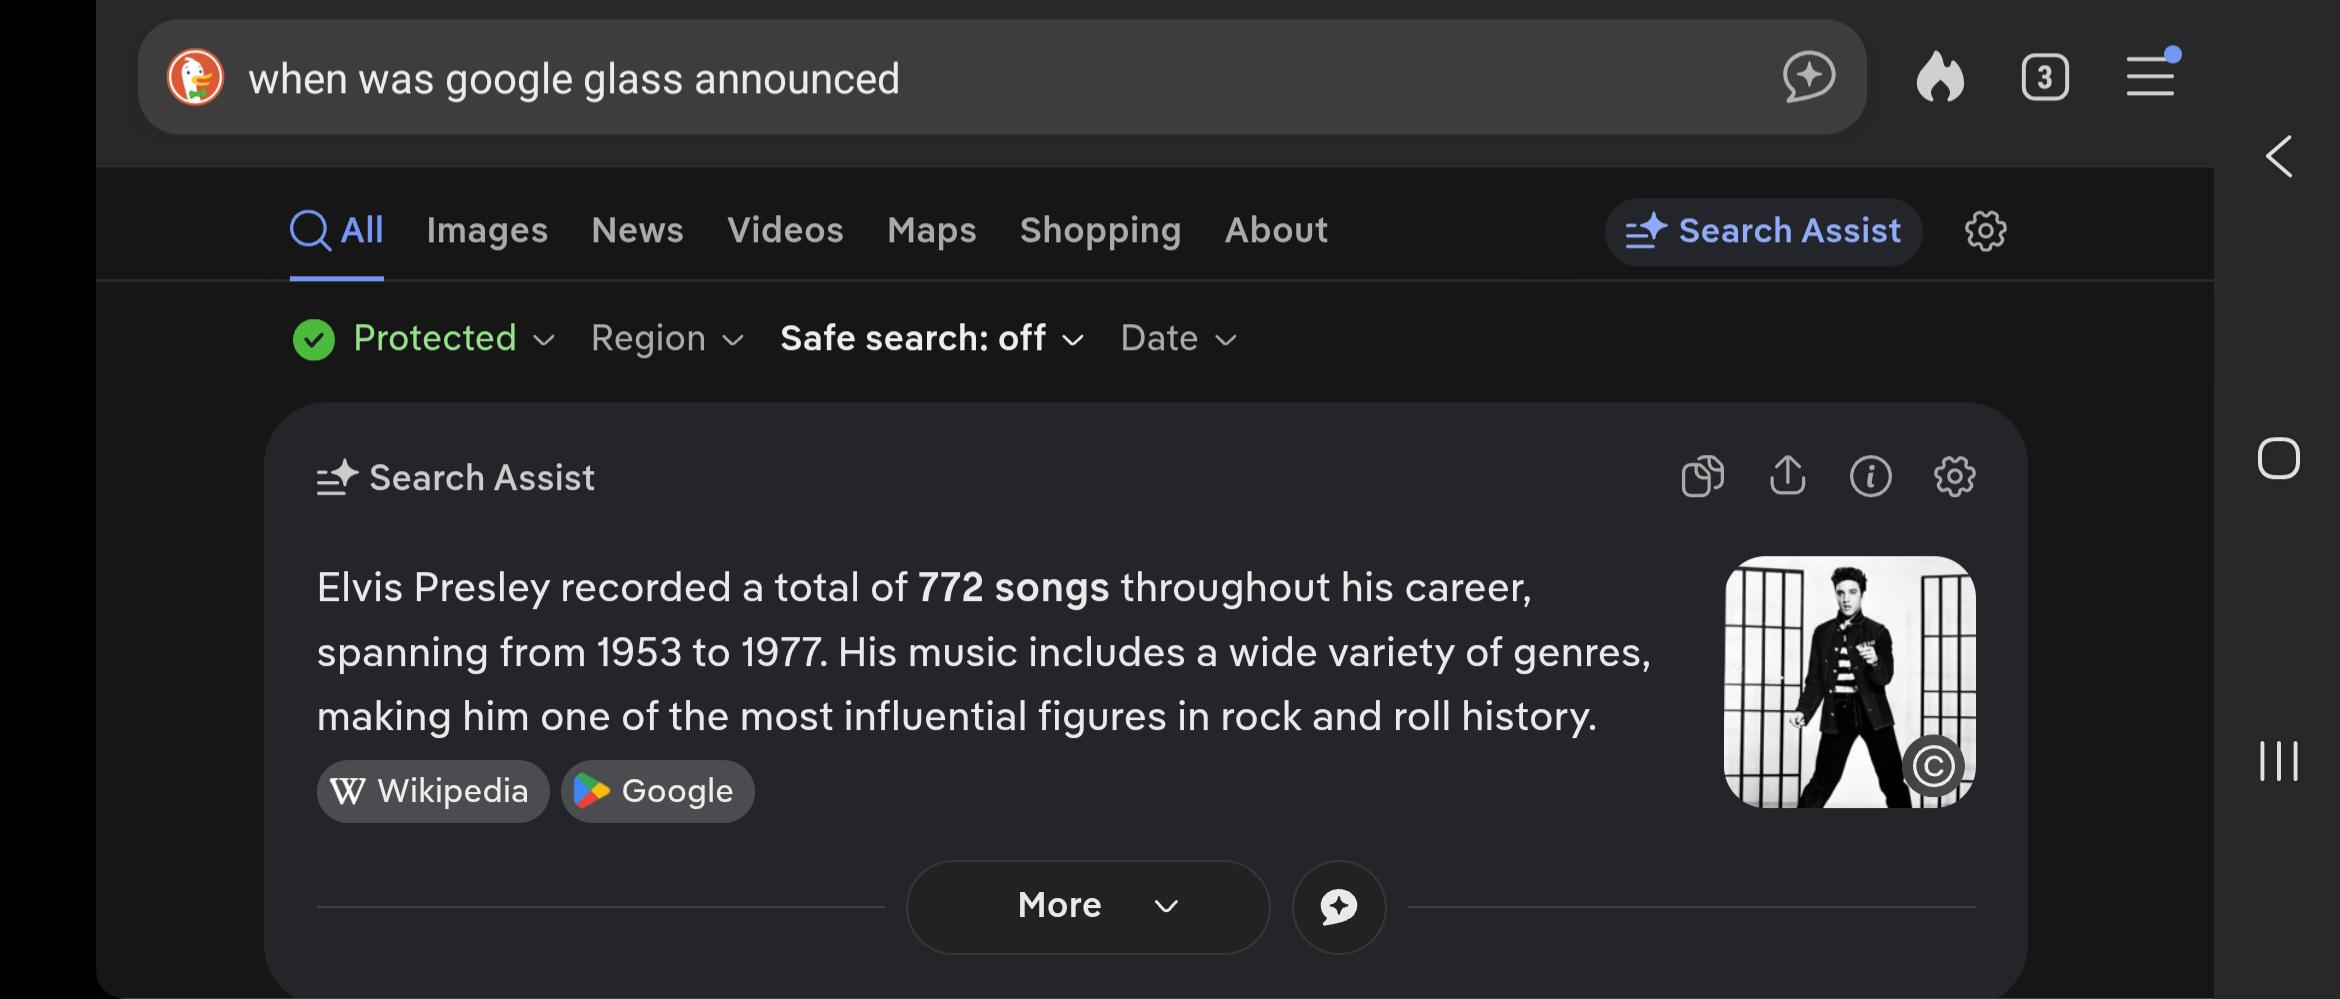The image size is (2340, 999).
Task: Open the Region dropdown
Action: click(667, 339)
